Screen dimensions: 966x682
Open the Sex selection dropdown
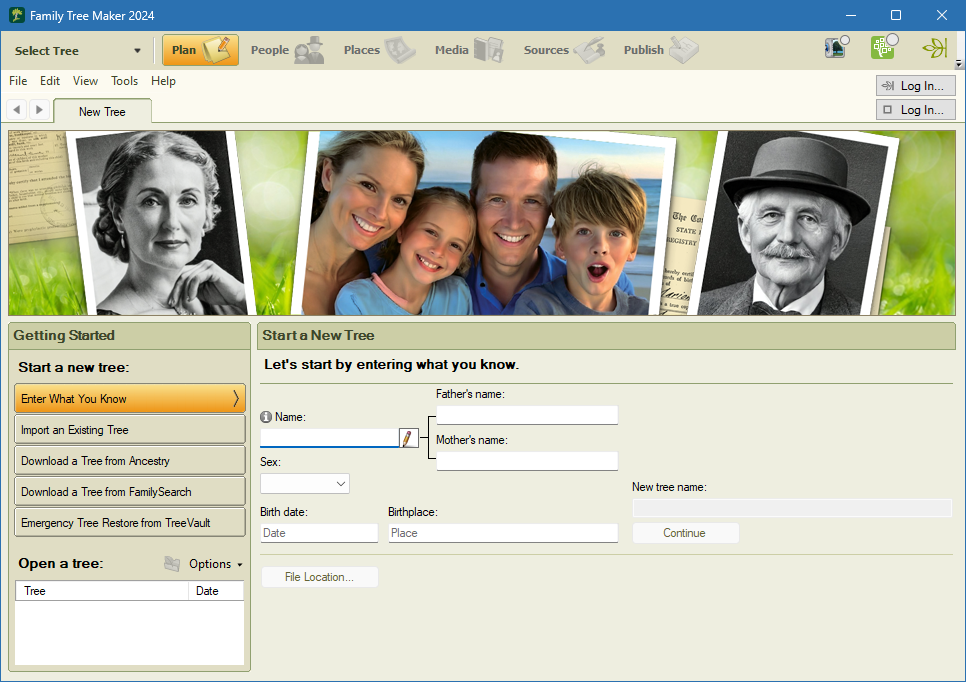(304, 483)
